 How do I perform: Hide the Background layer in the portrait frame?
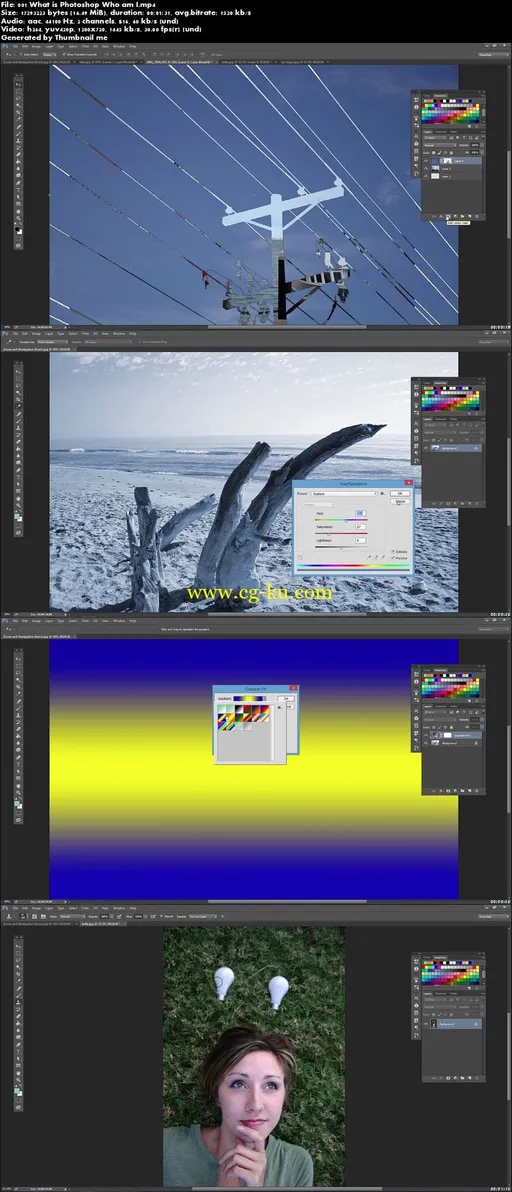(x=425, y=1023)
